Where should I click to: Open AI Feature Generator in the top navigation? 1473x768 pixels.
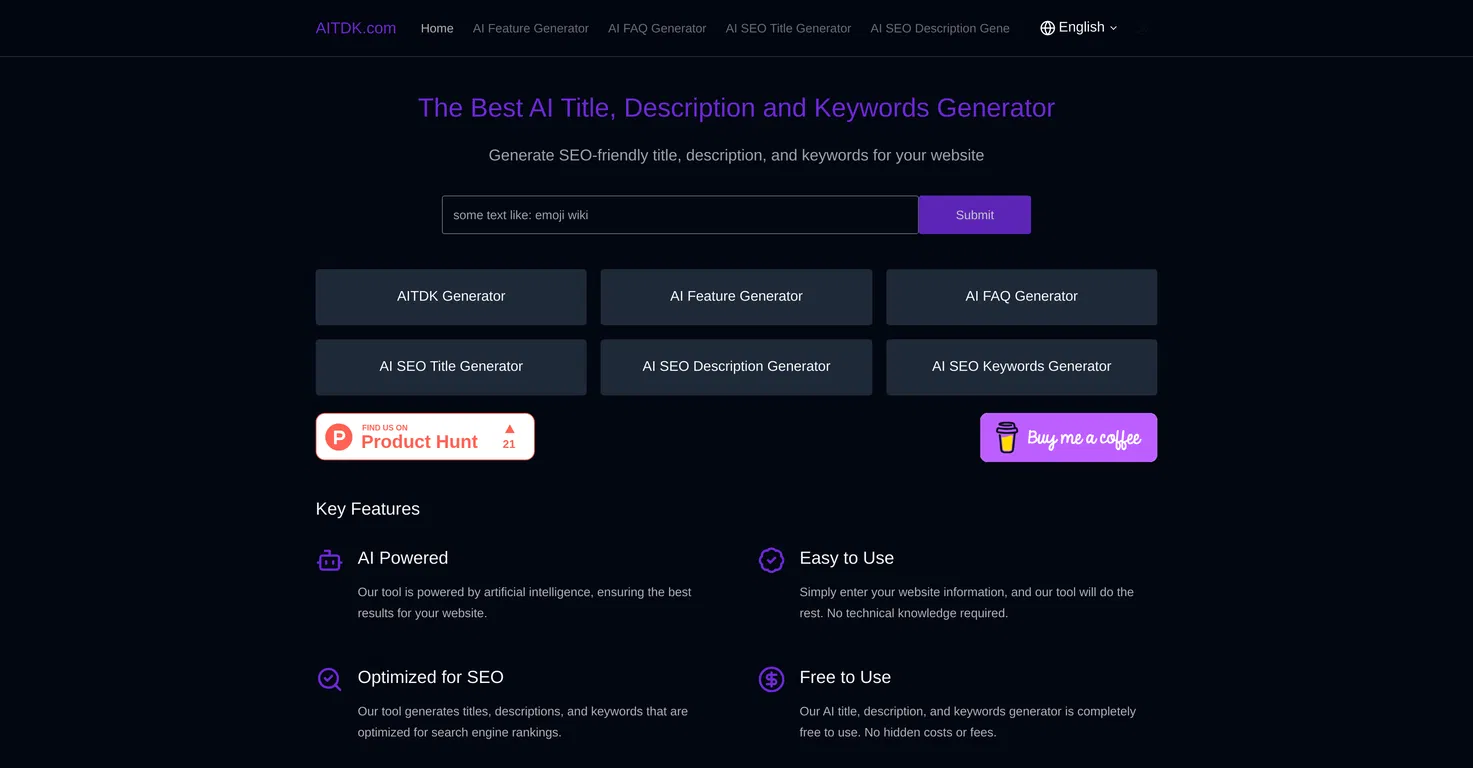[530, 28]
